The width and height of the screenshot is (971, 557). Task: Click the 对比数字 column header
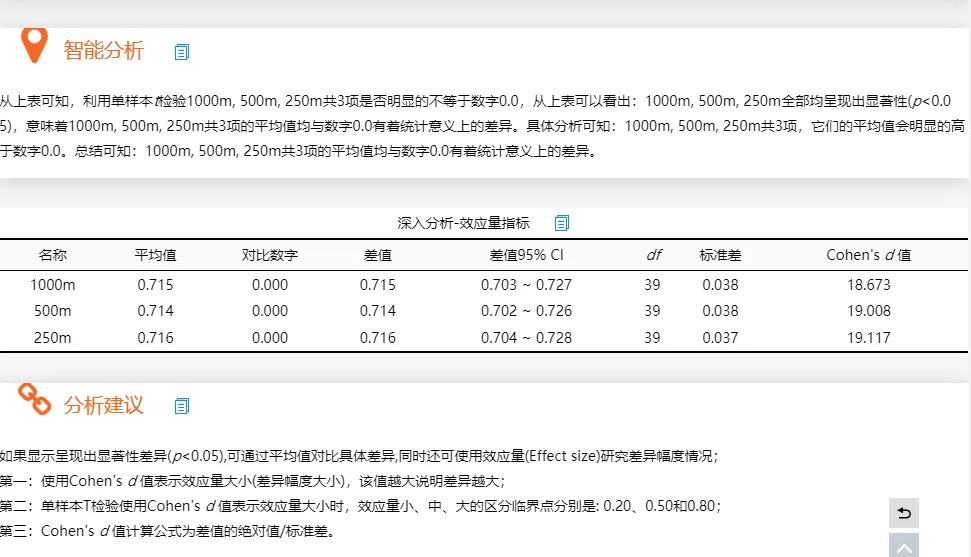[270, 255]
